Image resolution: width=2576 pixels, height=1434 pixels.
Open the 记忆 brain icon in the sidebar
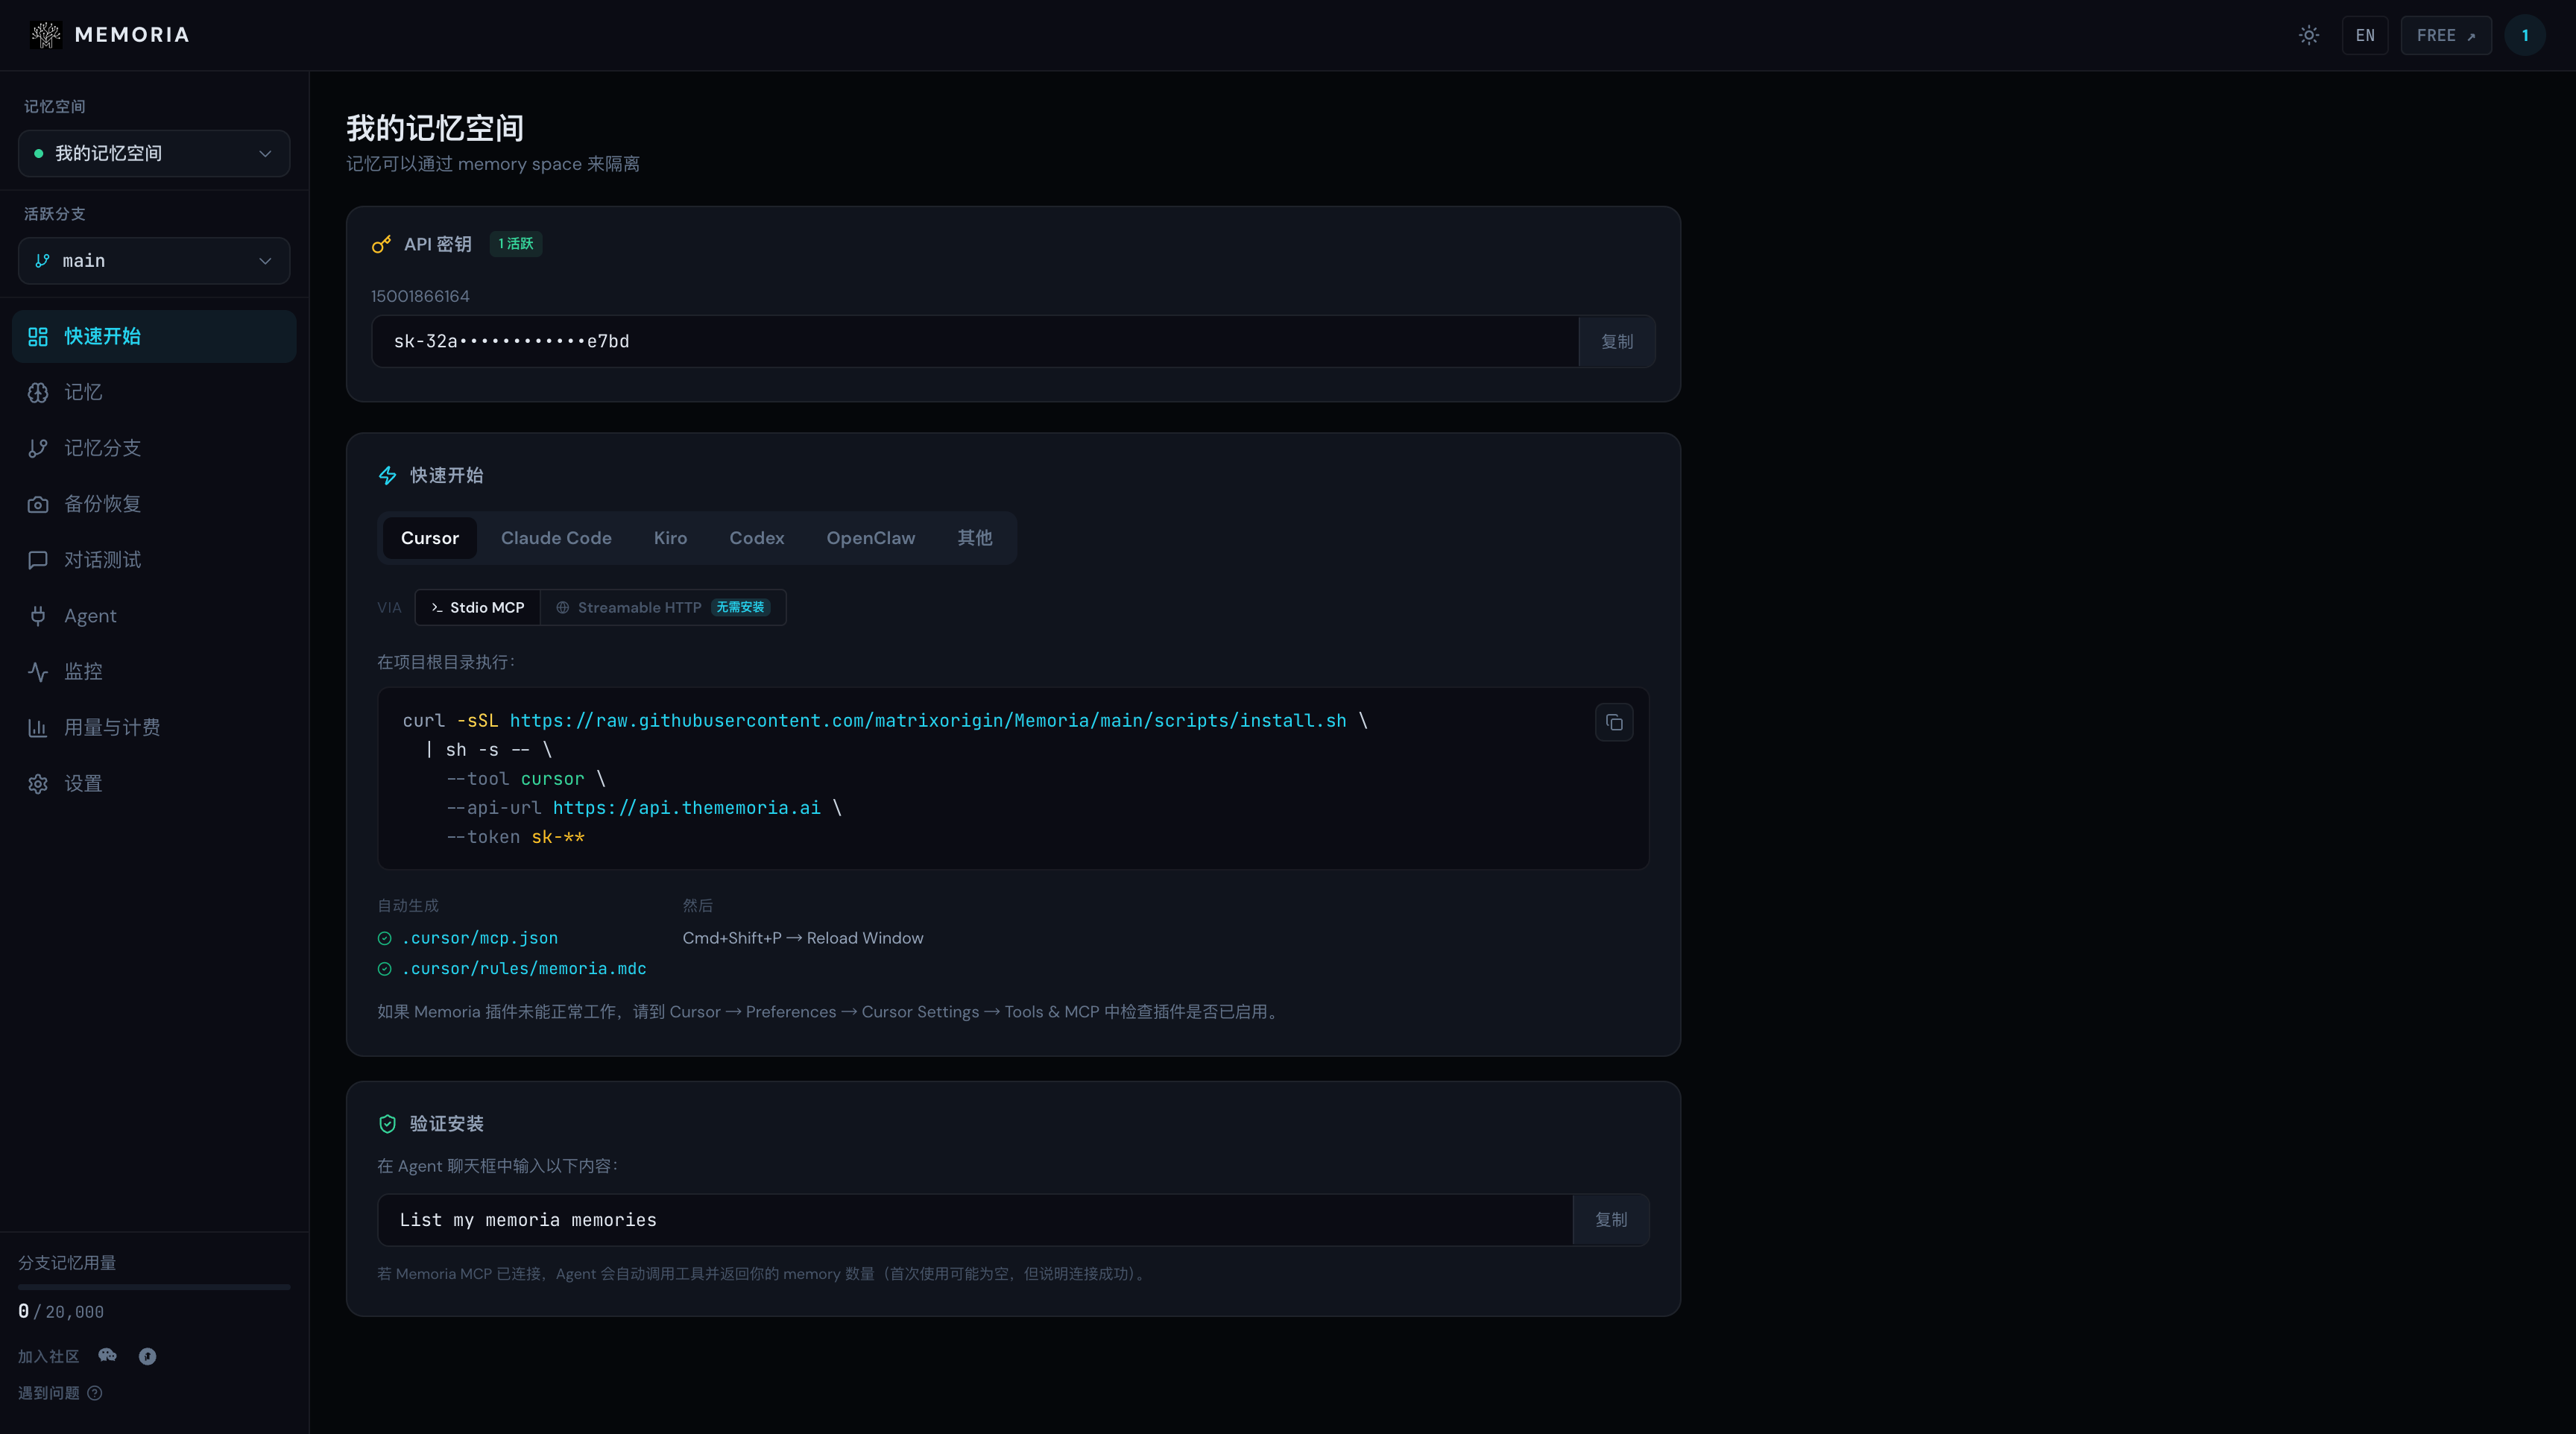click(38, 392)
